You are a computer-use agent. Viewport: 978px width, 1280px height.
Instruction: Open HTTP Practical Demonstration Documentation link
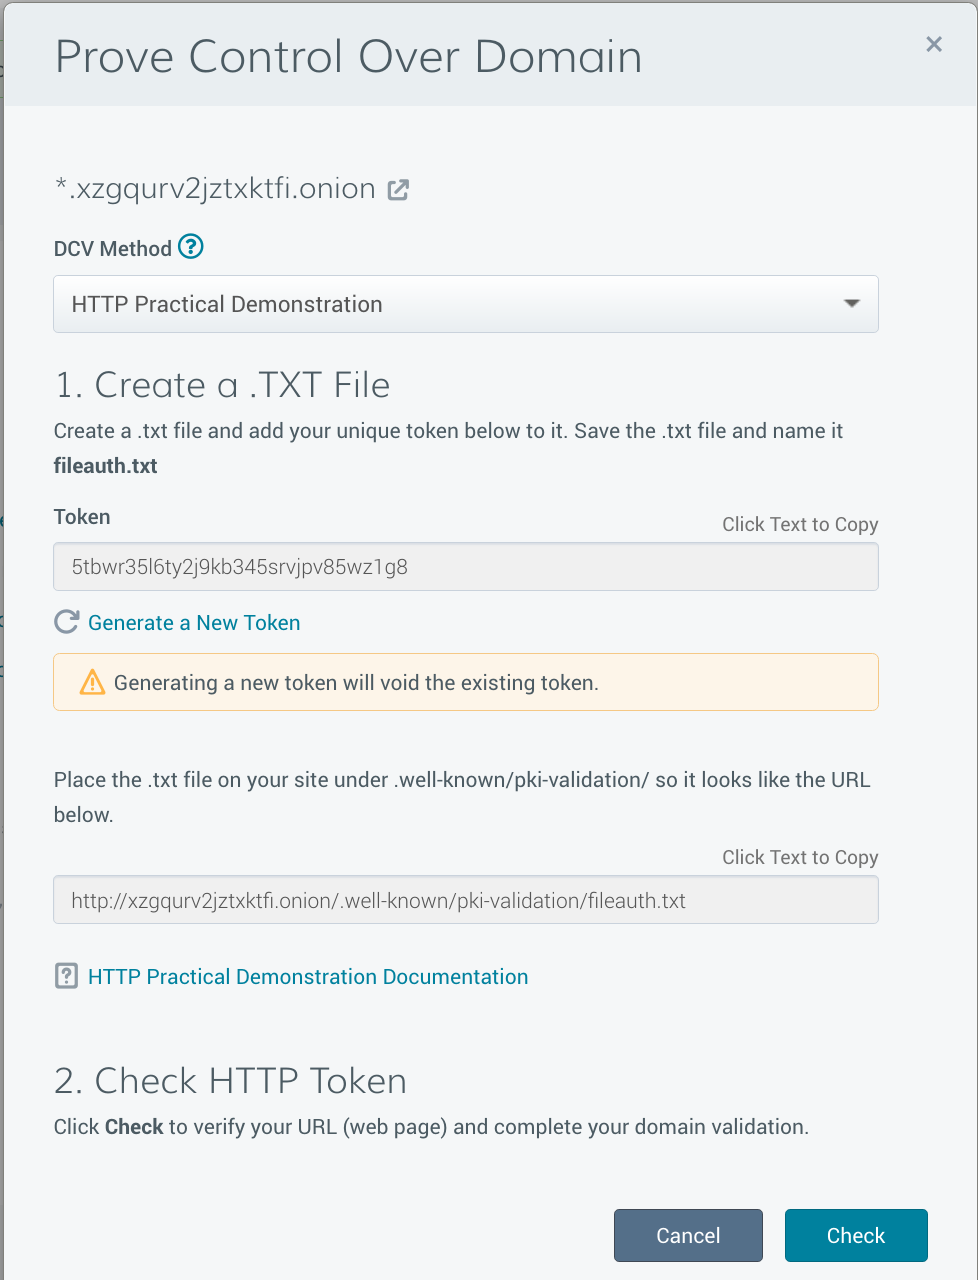(x=308, y=976)
